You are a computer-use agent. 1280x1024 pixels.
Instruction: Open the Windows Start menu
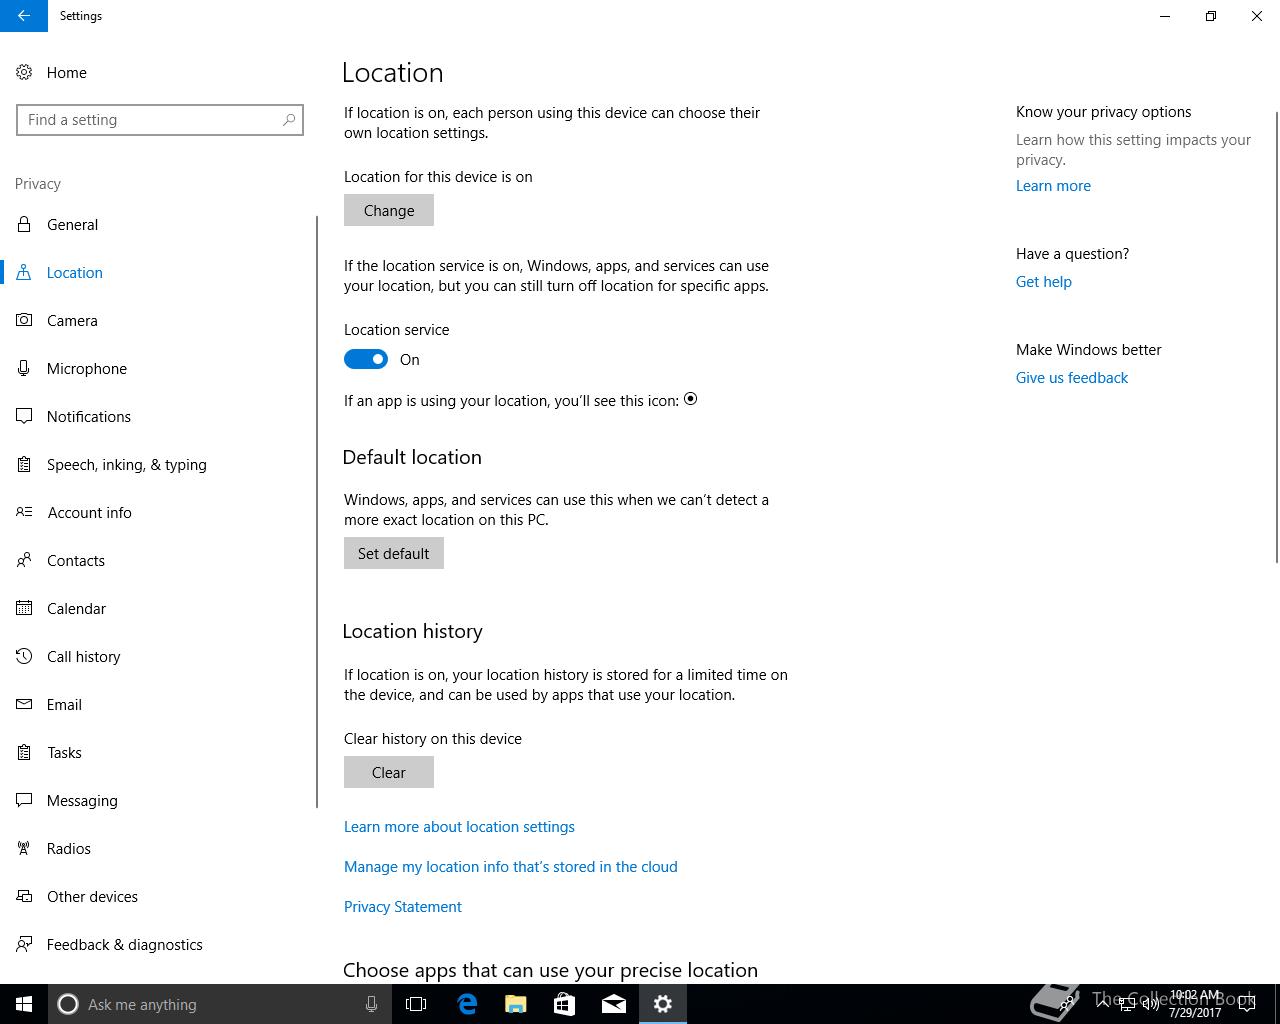coord(24,1004)
